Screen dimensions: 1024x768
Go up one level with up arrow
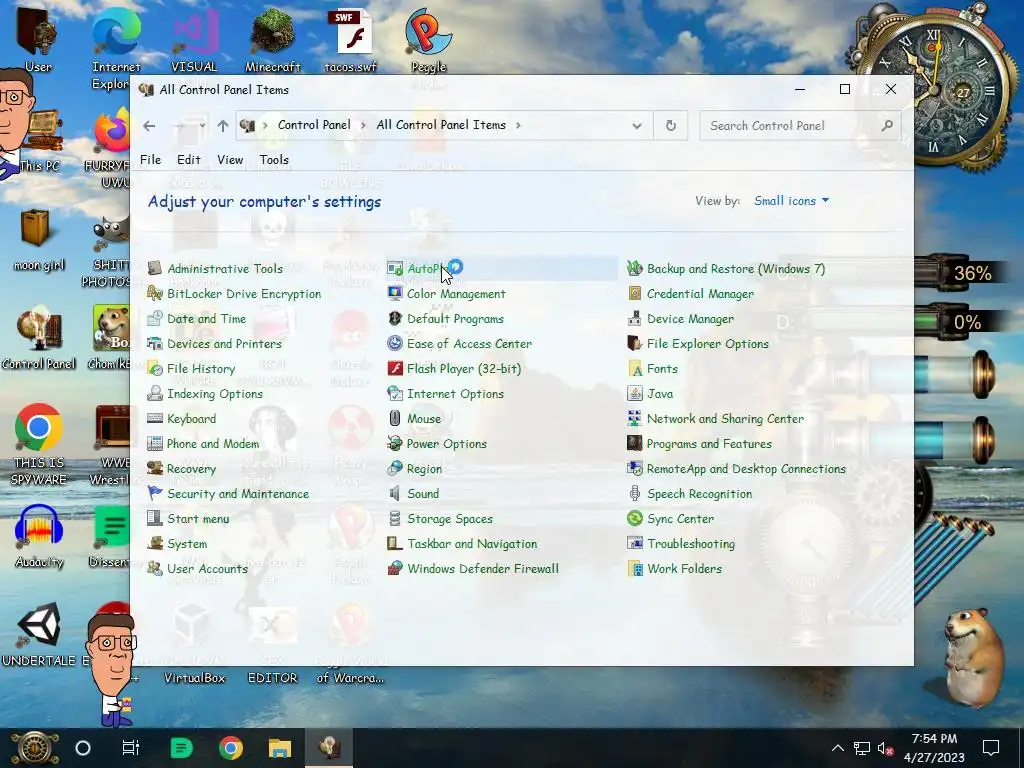point(223,126)
